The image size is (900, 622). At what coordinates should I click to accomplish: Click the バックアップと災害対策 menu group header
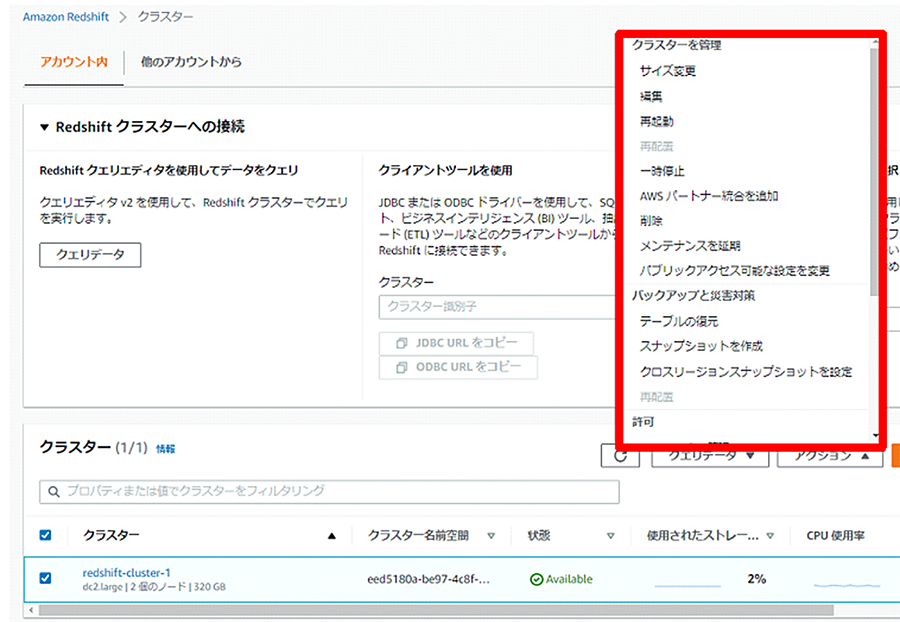pos(693,296)
